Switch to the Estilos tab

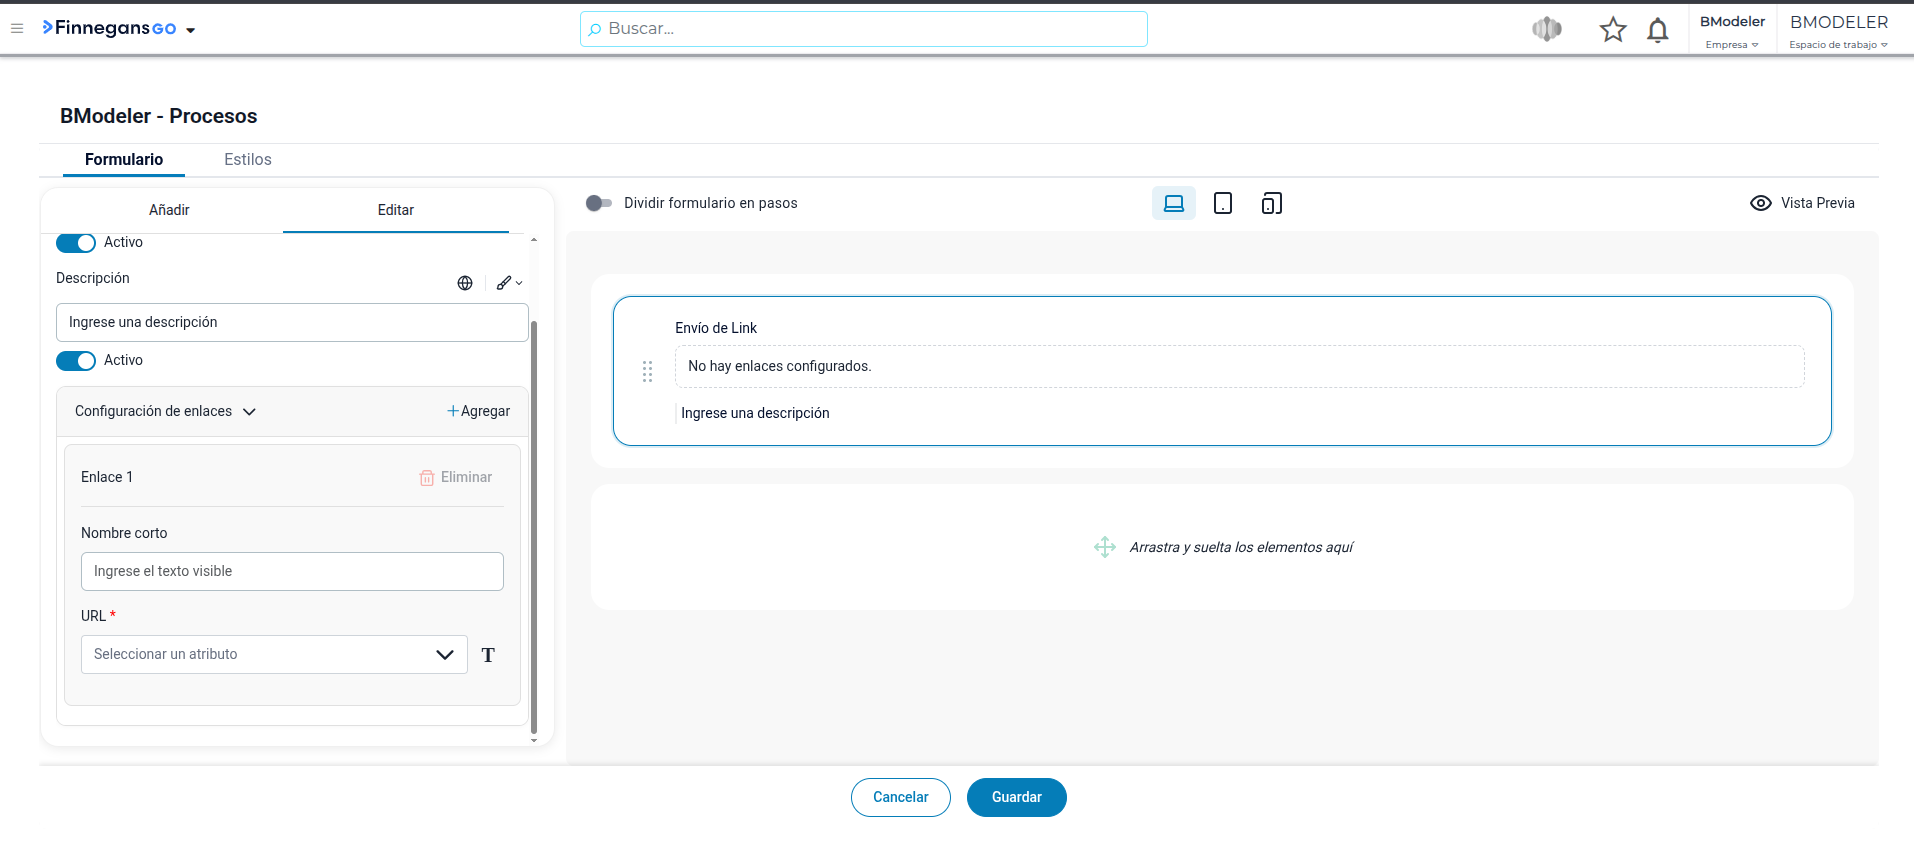click(248, 159)
